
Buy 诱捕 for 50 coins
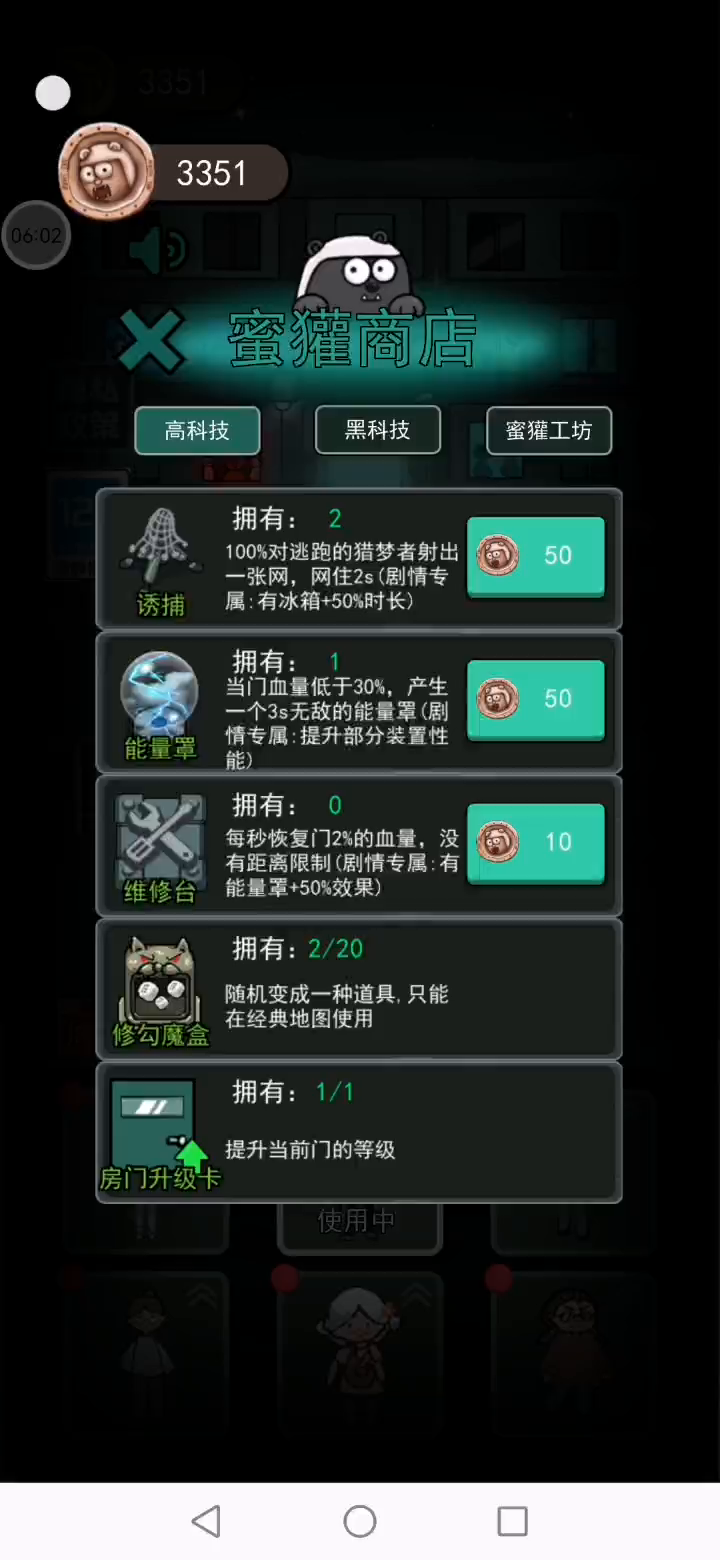pyautogui.click(x=536, y=557)
